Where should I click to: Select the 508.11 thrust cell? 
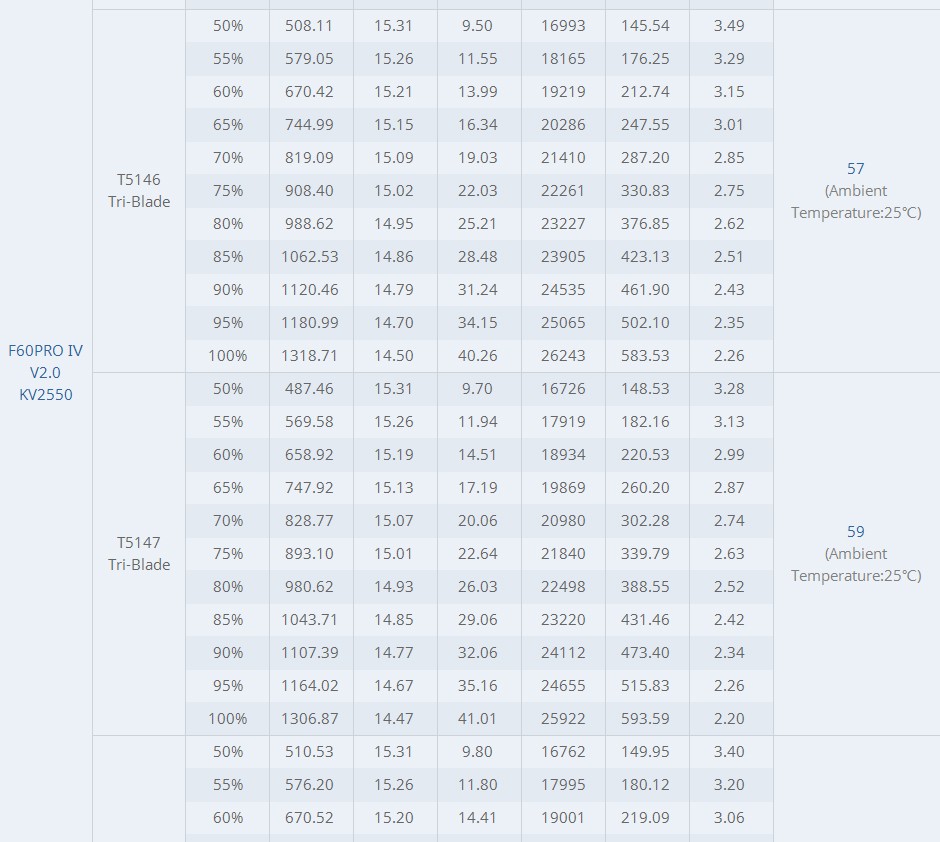coord(309,26)
